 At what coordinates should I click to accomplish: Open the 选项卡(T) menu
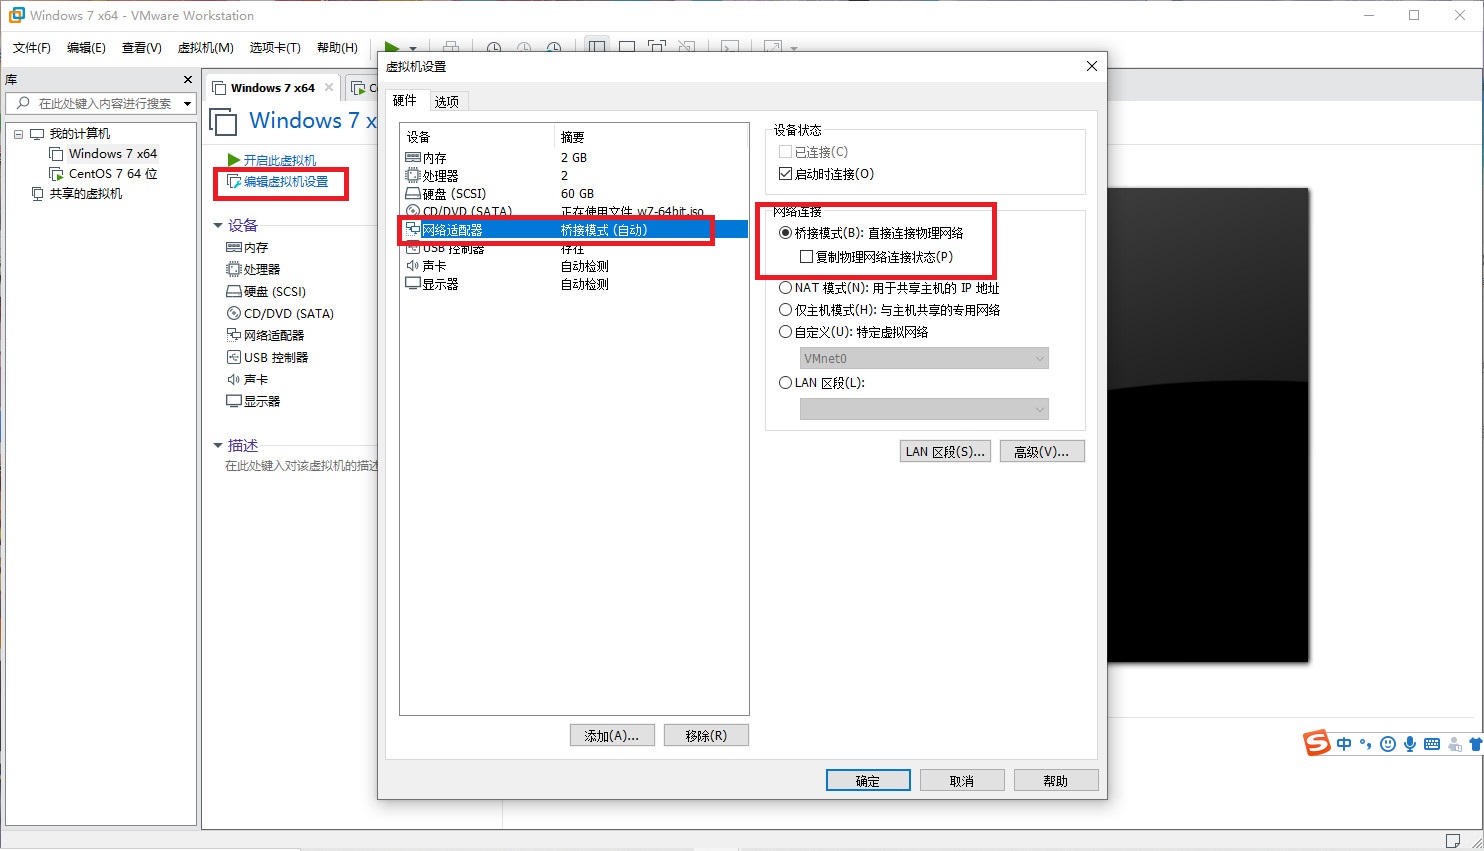tap(275, 48)
